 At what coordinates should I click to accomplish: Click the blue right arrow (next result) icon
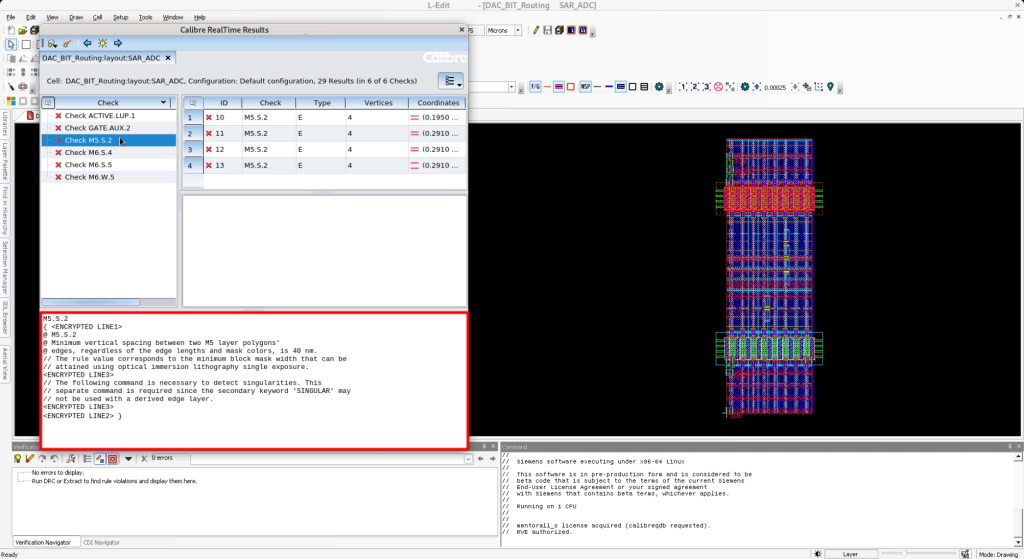tap(118, 43)
